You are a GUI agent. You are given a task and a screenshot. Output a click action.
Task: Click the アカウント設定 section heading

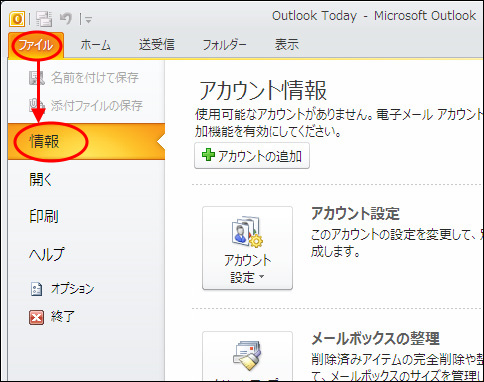pyautogui.click(x=355, y=214)
